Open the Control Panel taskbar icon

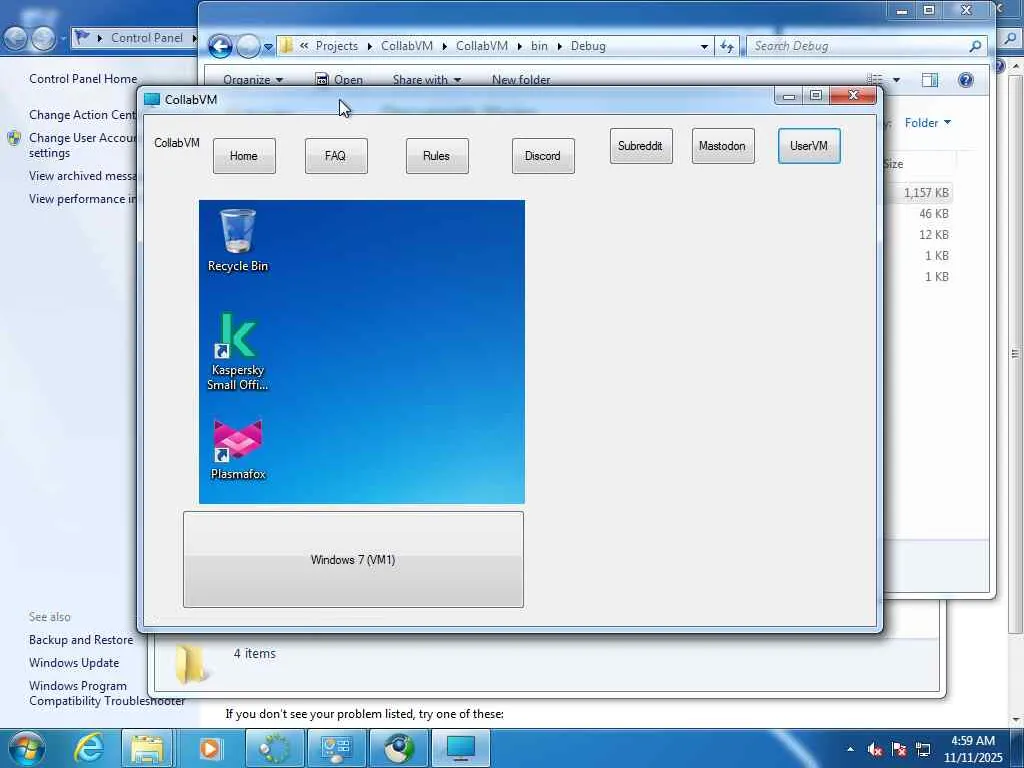tap(336, 748)
